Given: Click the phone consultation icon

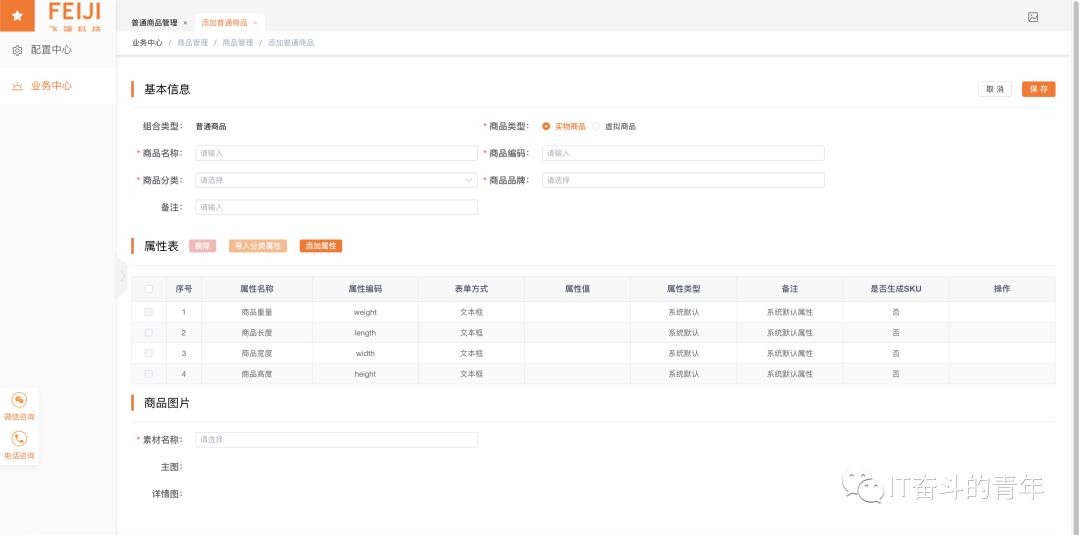Looking at the screenshot, I should click(x=19, y=439).
